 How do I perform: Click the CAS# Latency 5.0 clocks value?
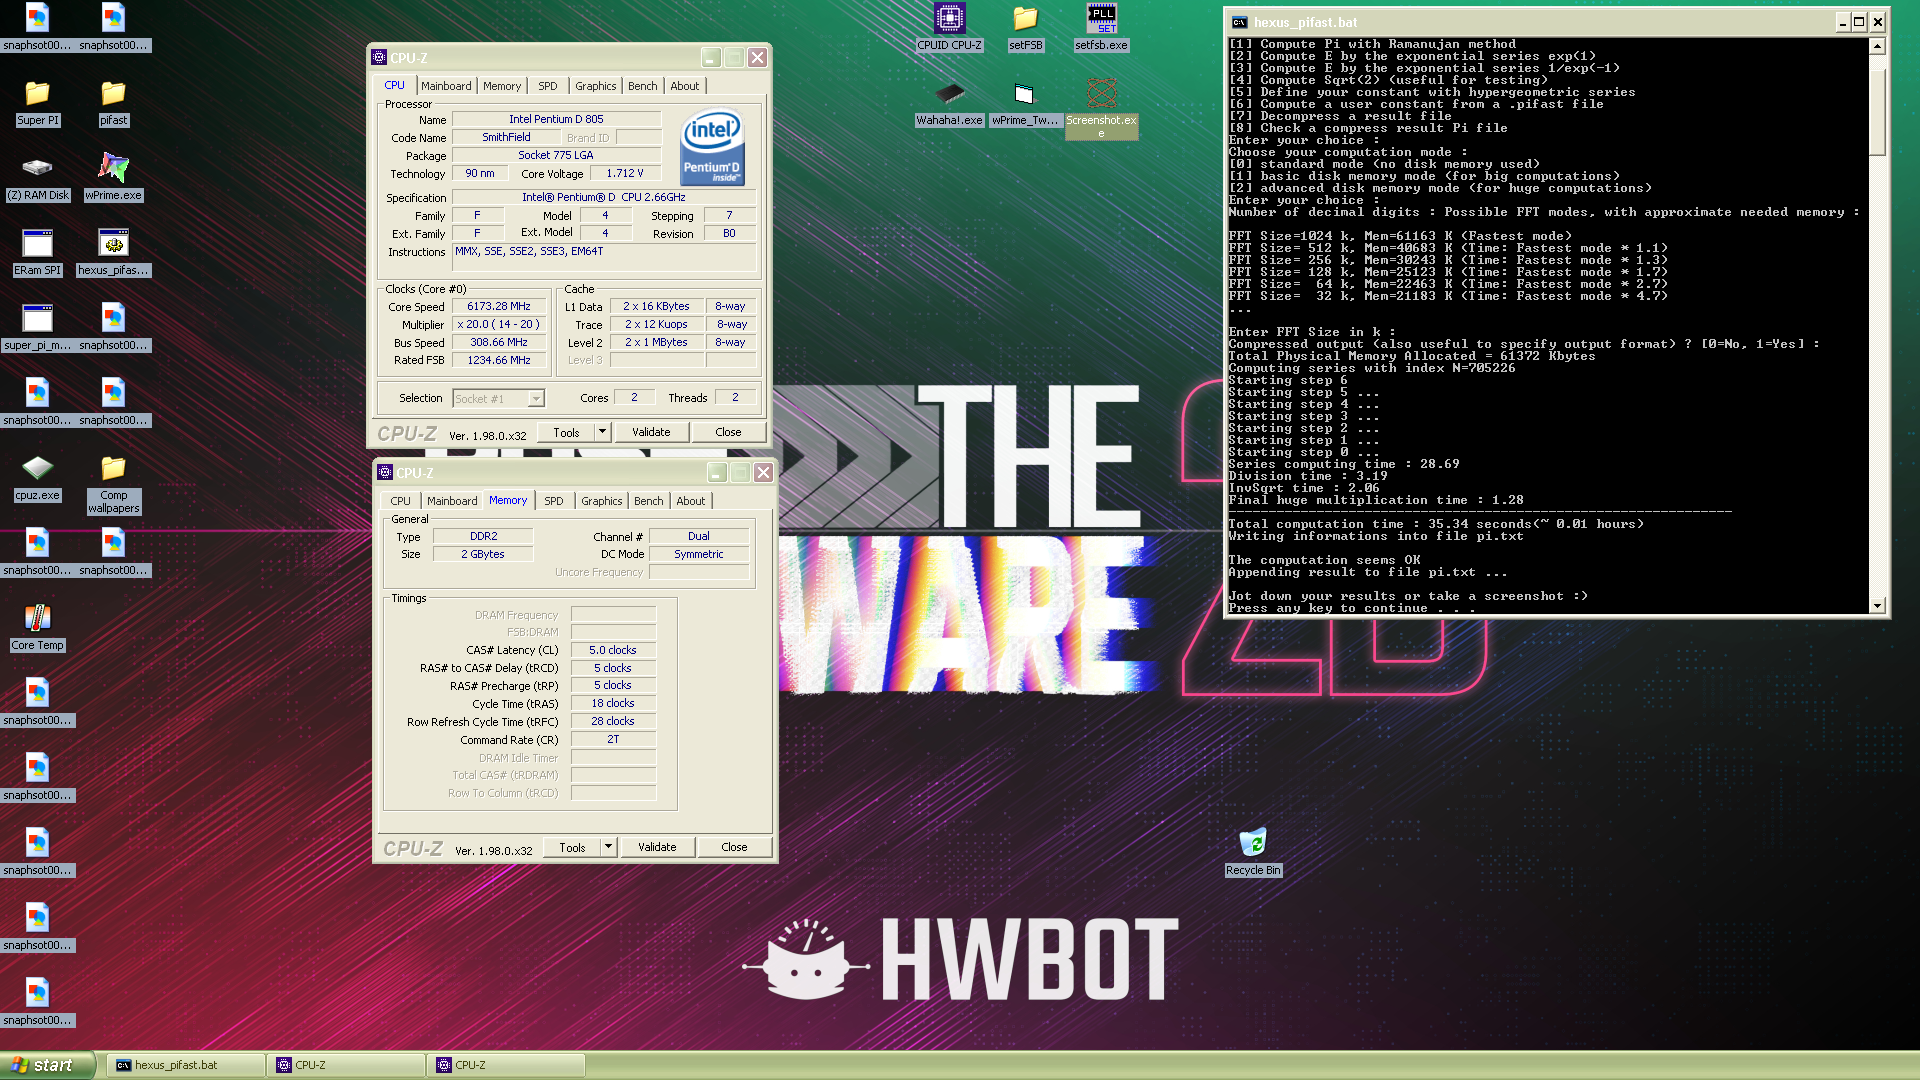613,650
